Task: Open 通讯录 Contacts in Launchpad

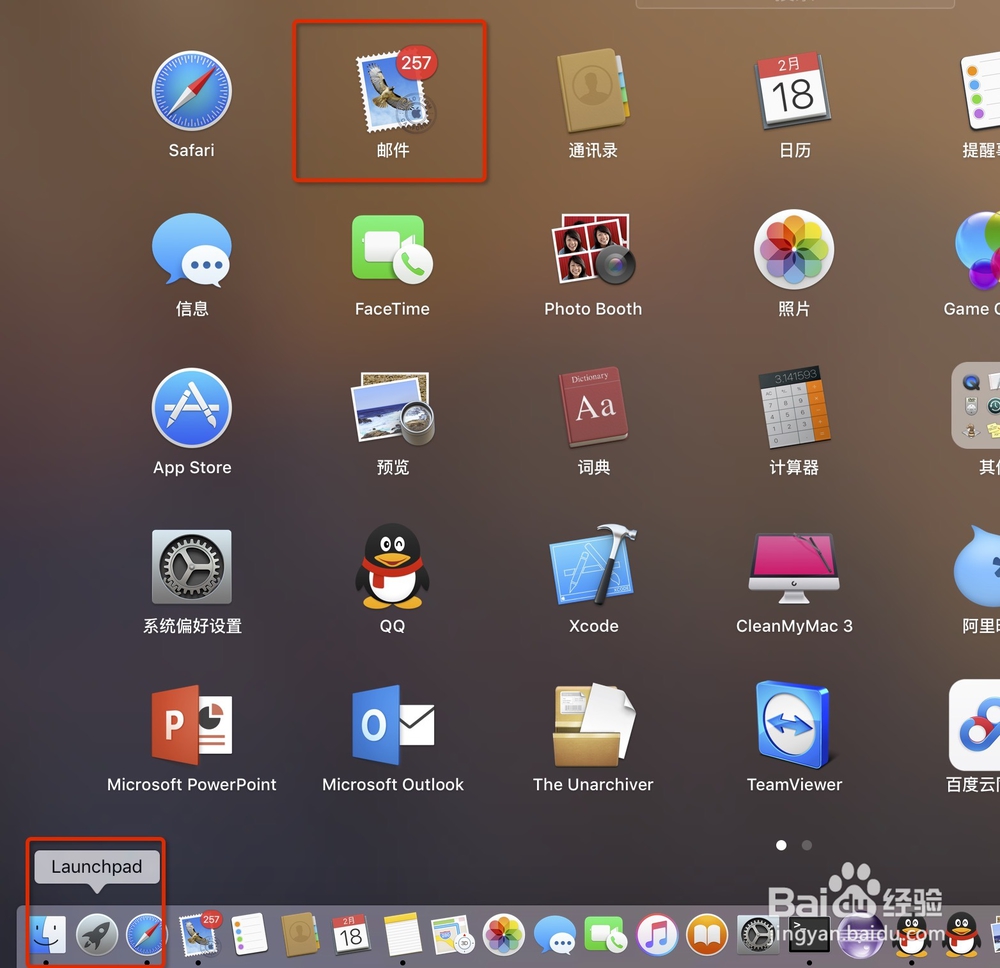Action: click(593, 90)
